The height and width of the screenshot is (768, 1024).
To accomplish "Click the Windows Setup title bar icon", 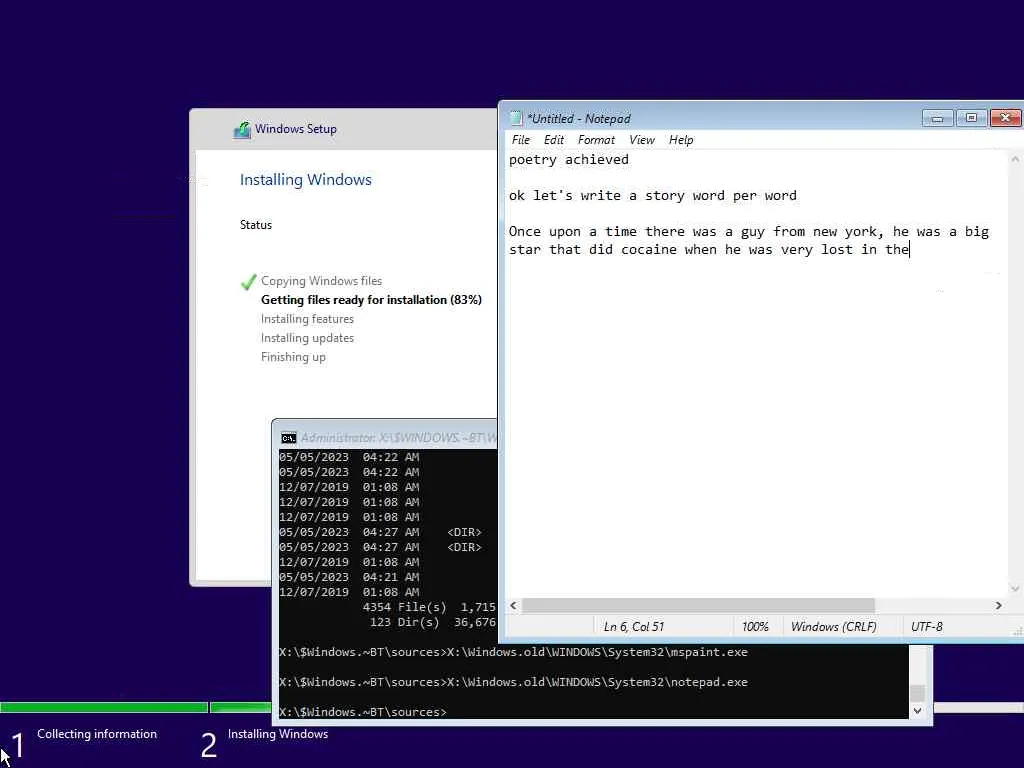I will click(242, 129).
